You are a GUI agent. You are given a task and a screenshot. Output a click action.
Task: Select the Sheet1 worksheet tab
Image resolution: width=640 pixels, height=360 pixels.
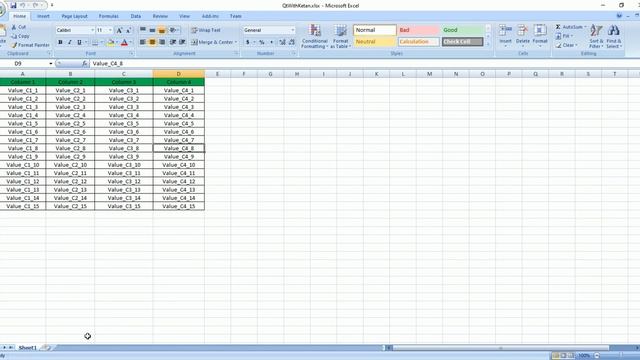27,348
